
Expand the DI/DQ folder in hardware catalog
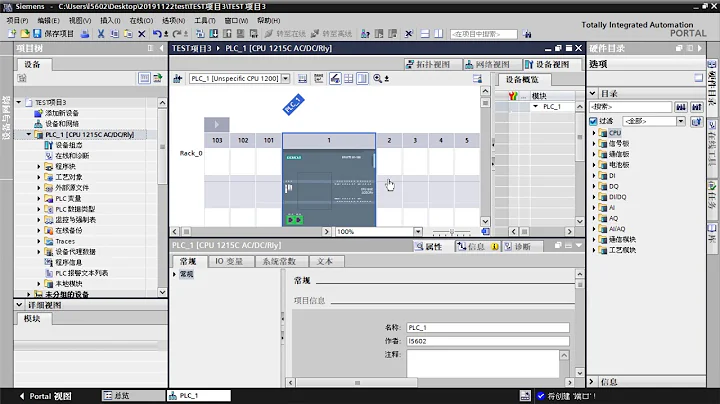594,196
